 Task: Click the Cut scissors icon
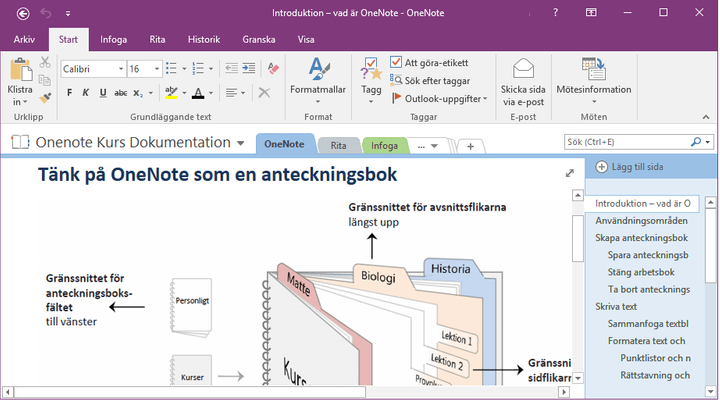point(45,62)
